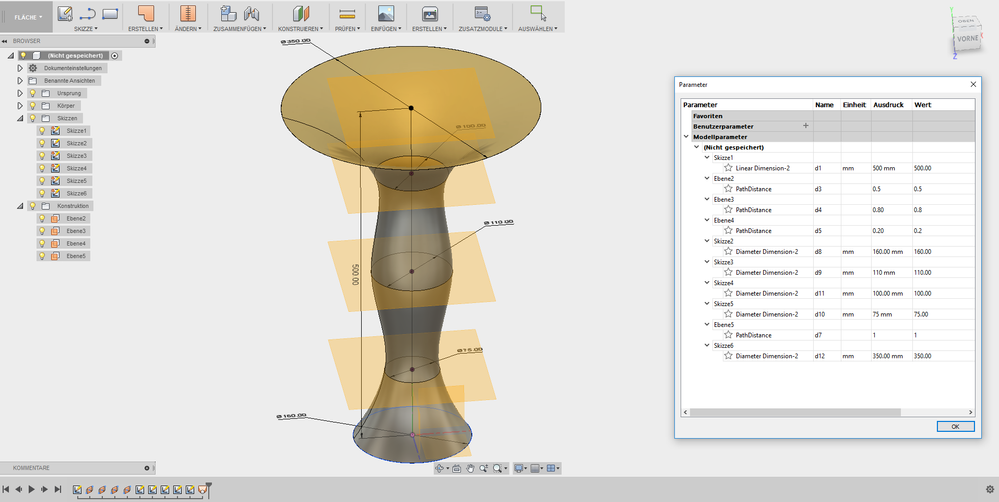Toggle visibility bulb for Skizze3

point(42,155)
